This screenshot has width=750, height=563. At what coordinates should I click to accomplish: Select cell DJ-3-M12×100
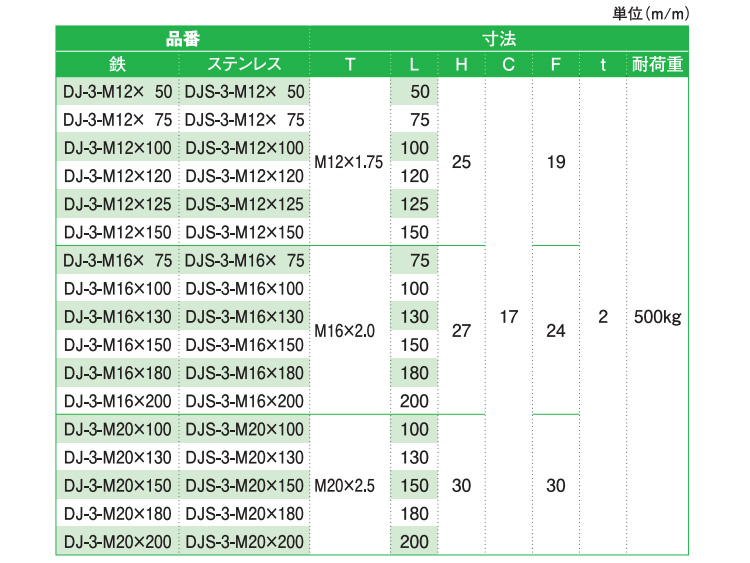click(x=117, y=148)
